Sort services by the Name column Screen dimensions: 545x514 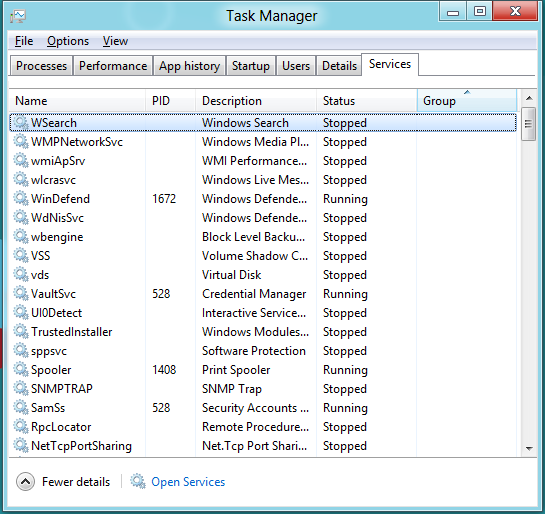tap(77, 101)
